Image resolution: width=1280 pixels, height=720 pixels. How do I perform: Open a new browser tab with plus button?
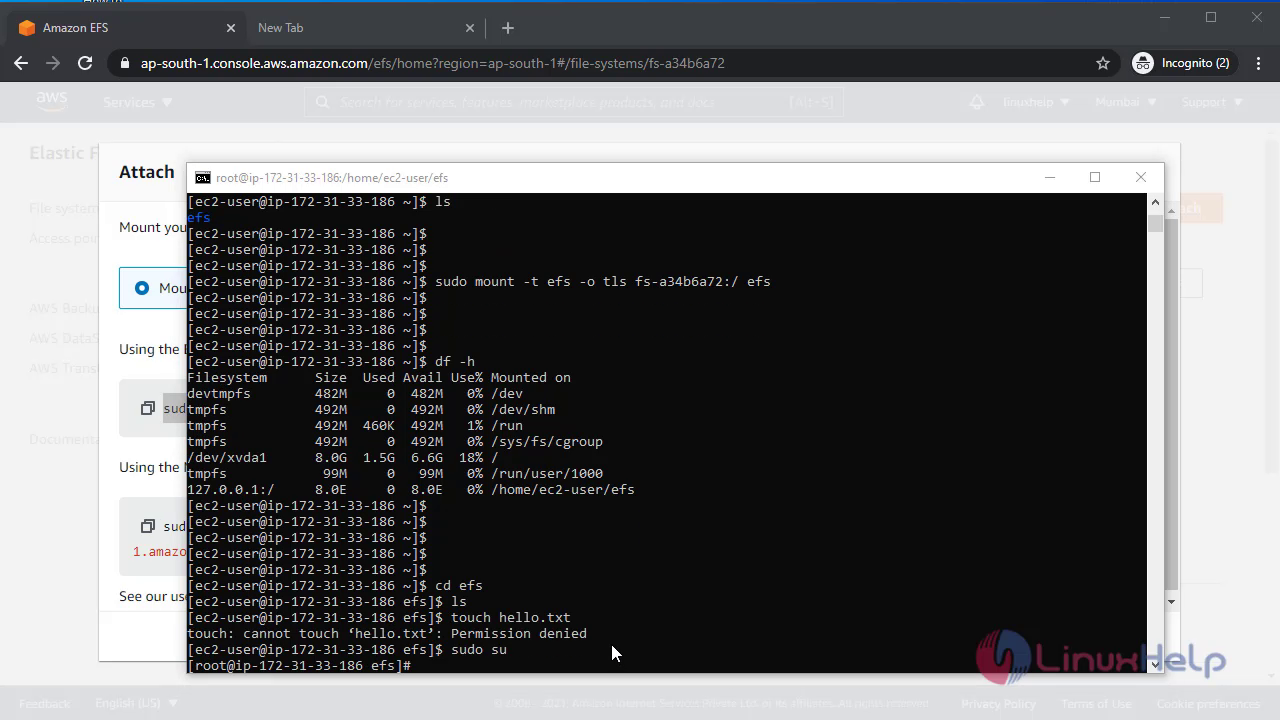(508, 28)
